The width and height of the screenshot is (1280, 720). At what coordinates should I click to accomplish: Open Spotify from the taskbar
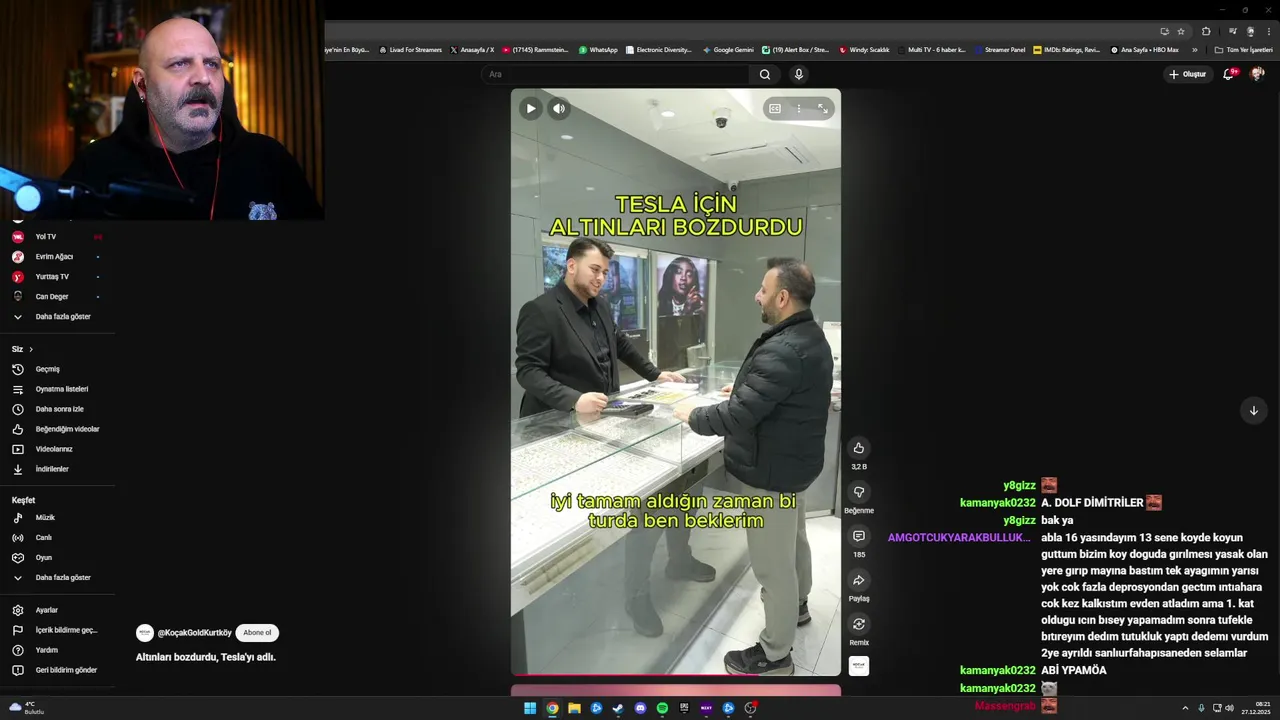tap(662, 708)
